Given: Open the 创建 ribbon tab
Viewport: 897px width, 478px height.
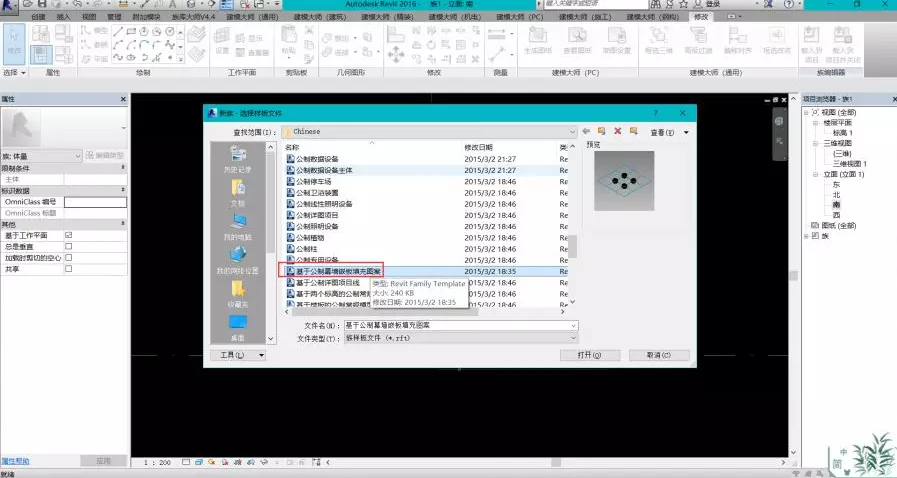Looking at the screenshot, I should point(39,17).
